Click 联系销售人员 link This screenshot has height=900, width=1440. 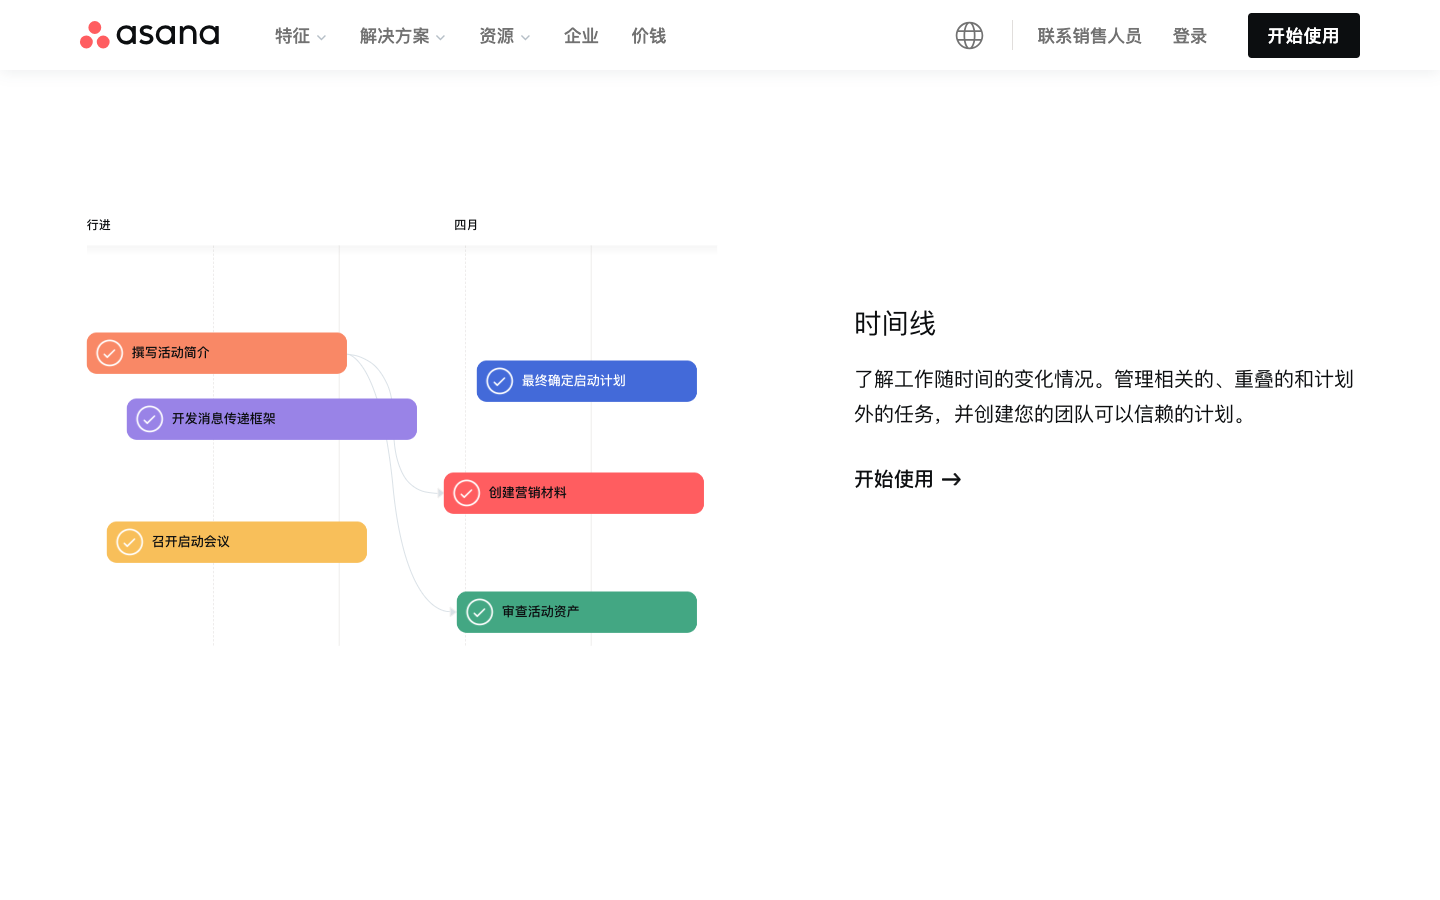[1089, 36]
